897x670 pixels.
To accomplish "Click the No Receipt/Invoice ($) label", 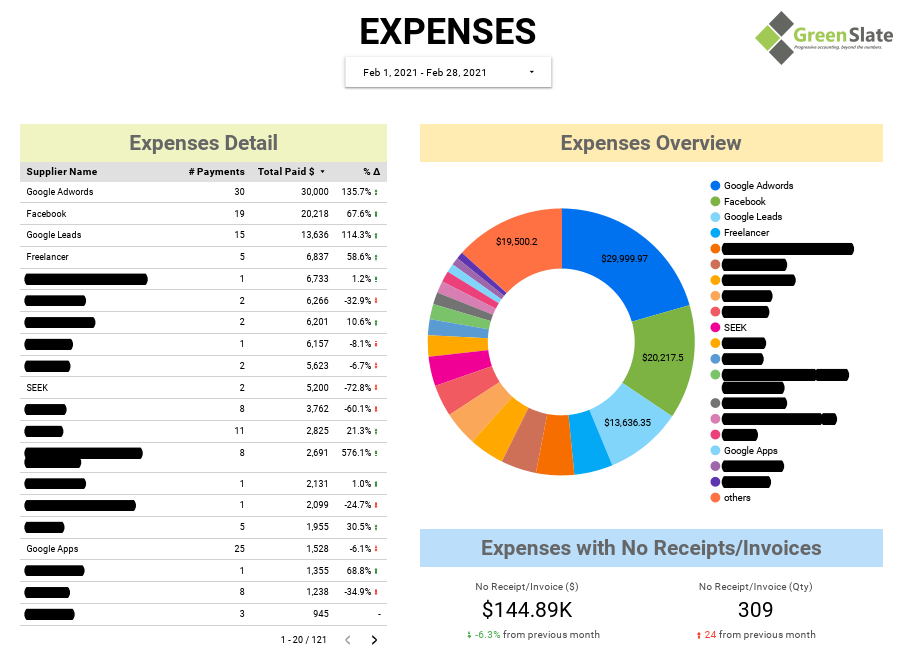I will click(527, 586).
